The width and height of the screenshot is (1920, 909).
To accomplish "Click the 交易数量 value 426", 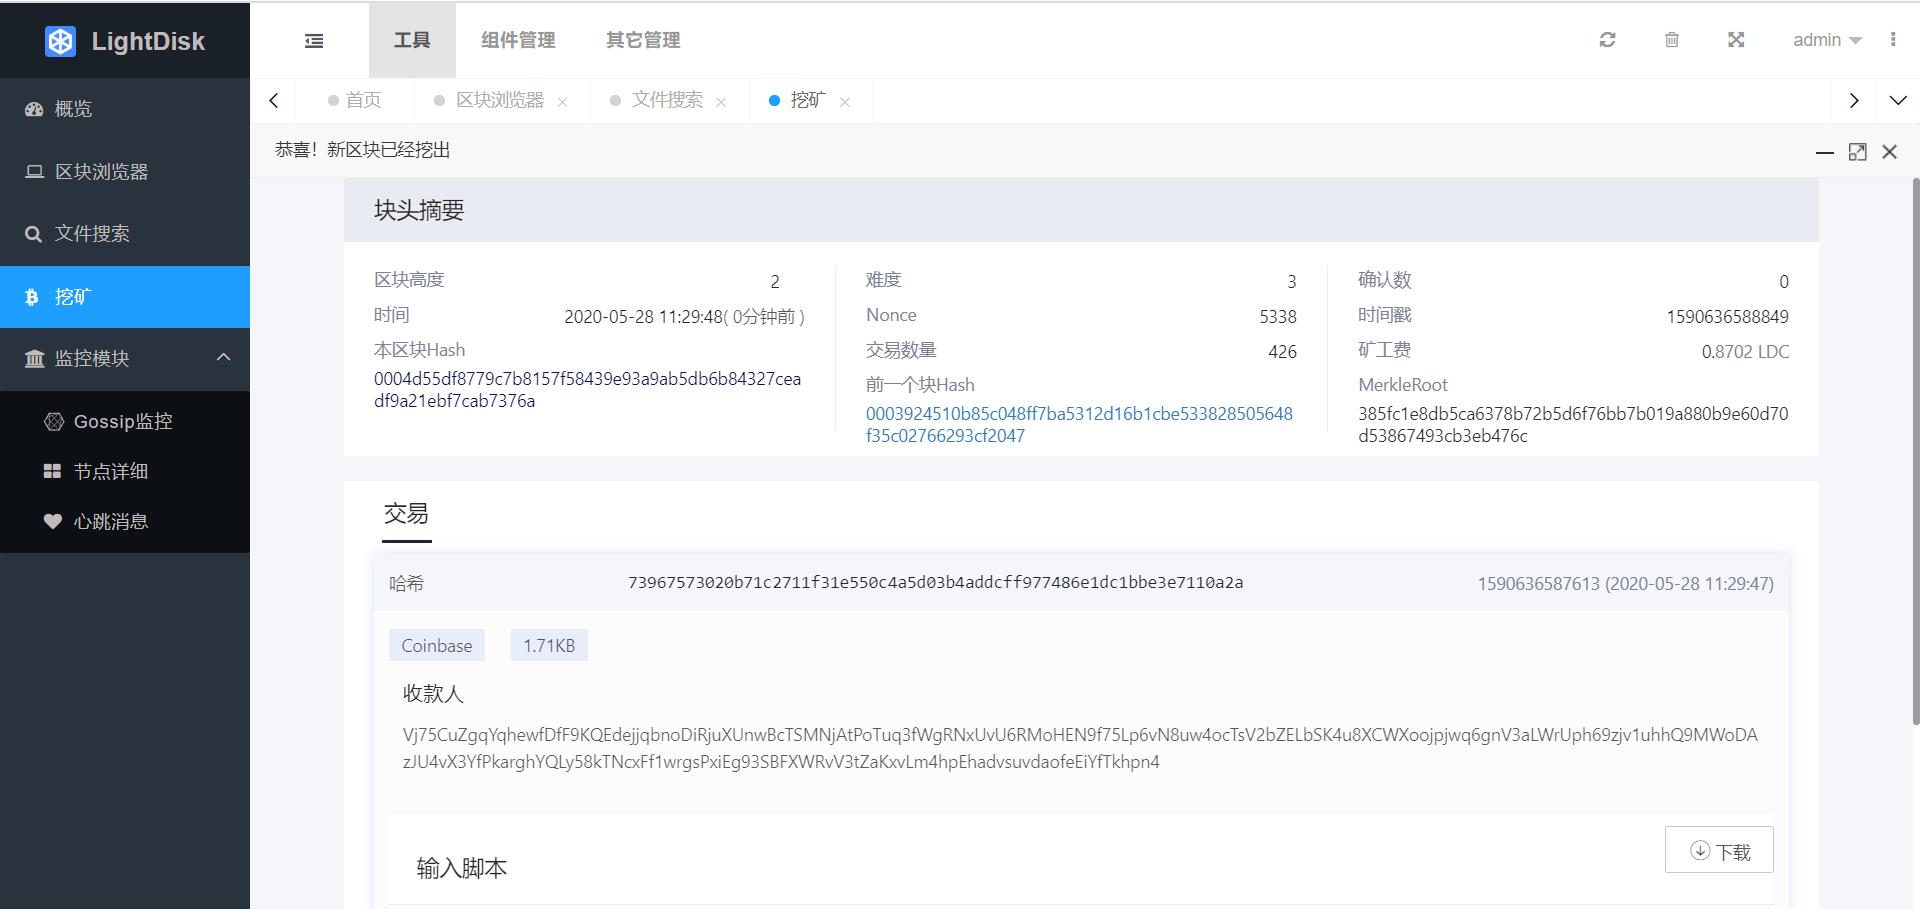I will (x=1282, y=352).
